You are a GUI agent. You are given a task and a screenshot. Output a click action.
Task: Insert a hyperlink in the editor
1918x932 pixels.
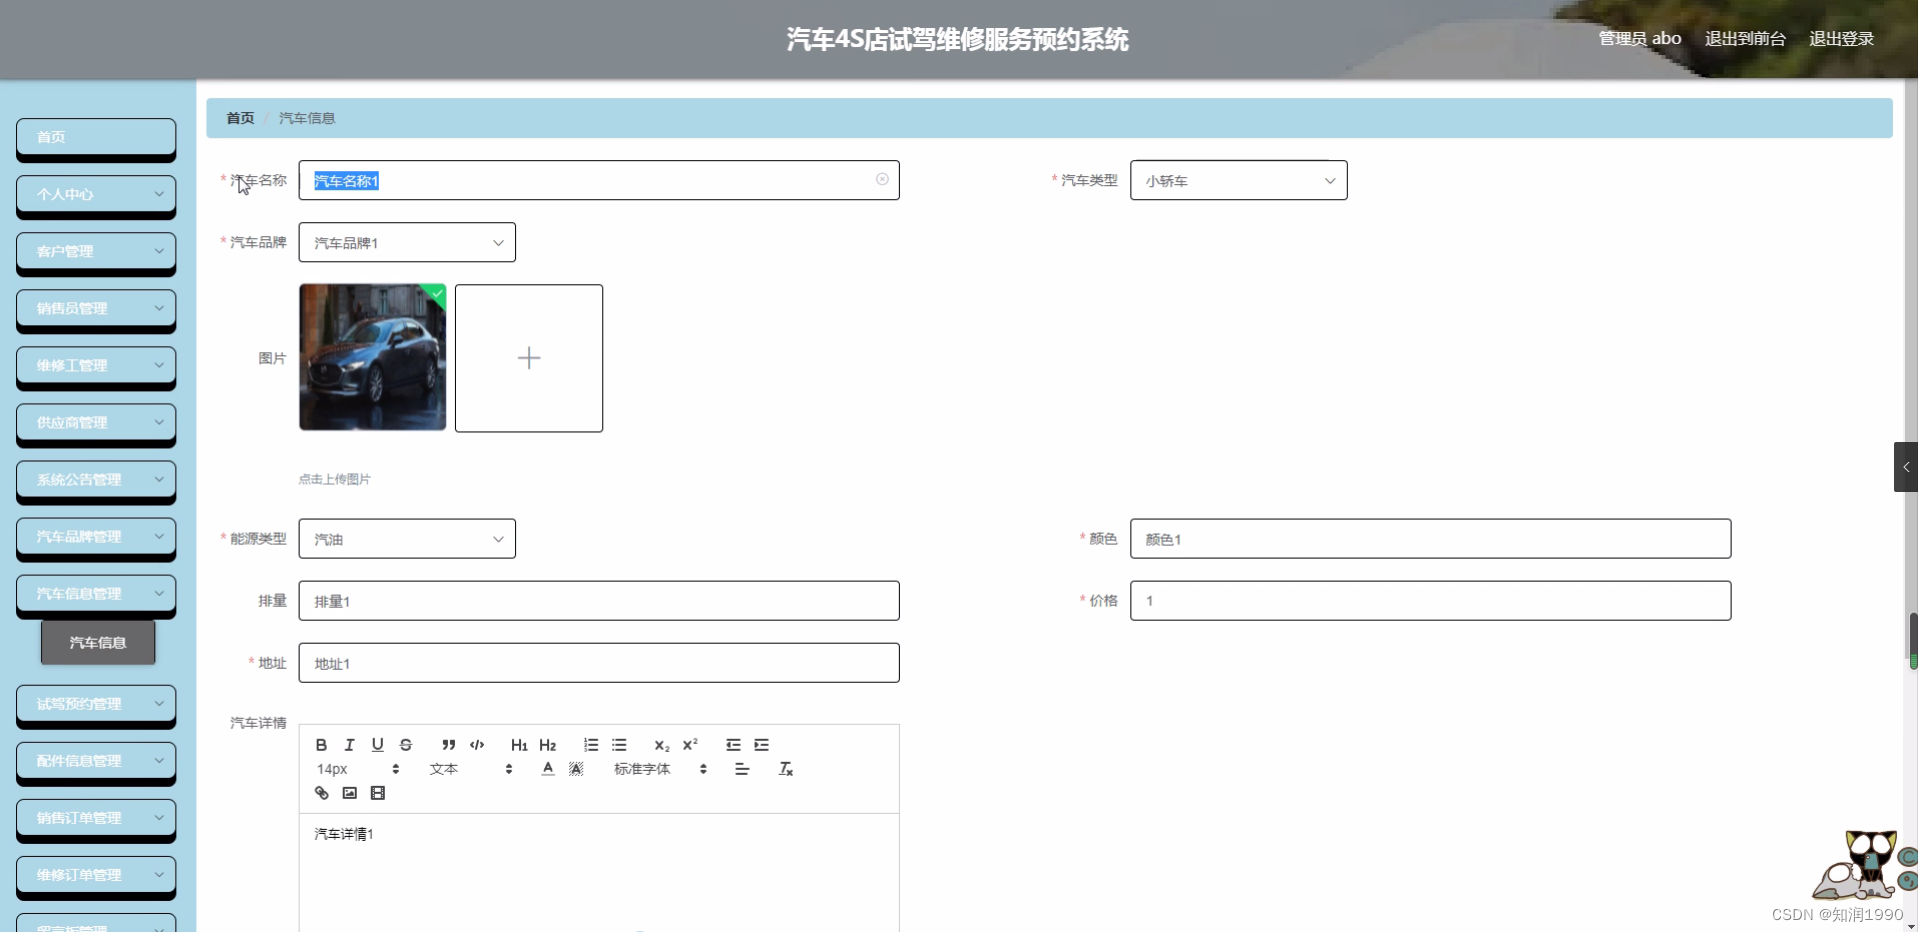point(320,792)
